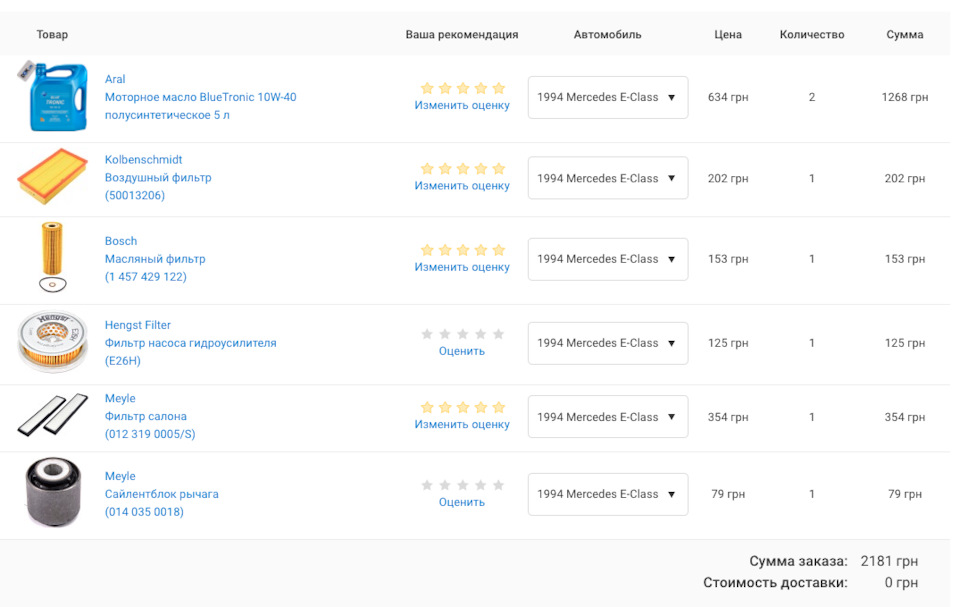Open car dropdown for Kolbenschmidt row

point(608,178)
